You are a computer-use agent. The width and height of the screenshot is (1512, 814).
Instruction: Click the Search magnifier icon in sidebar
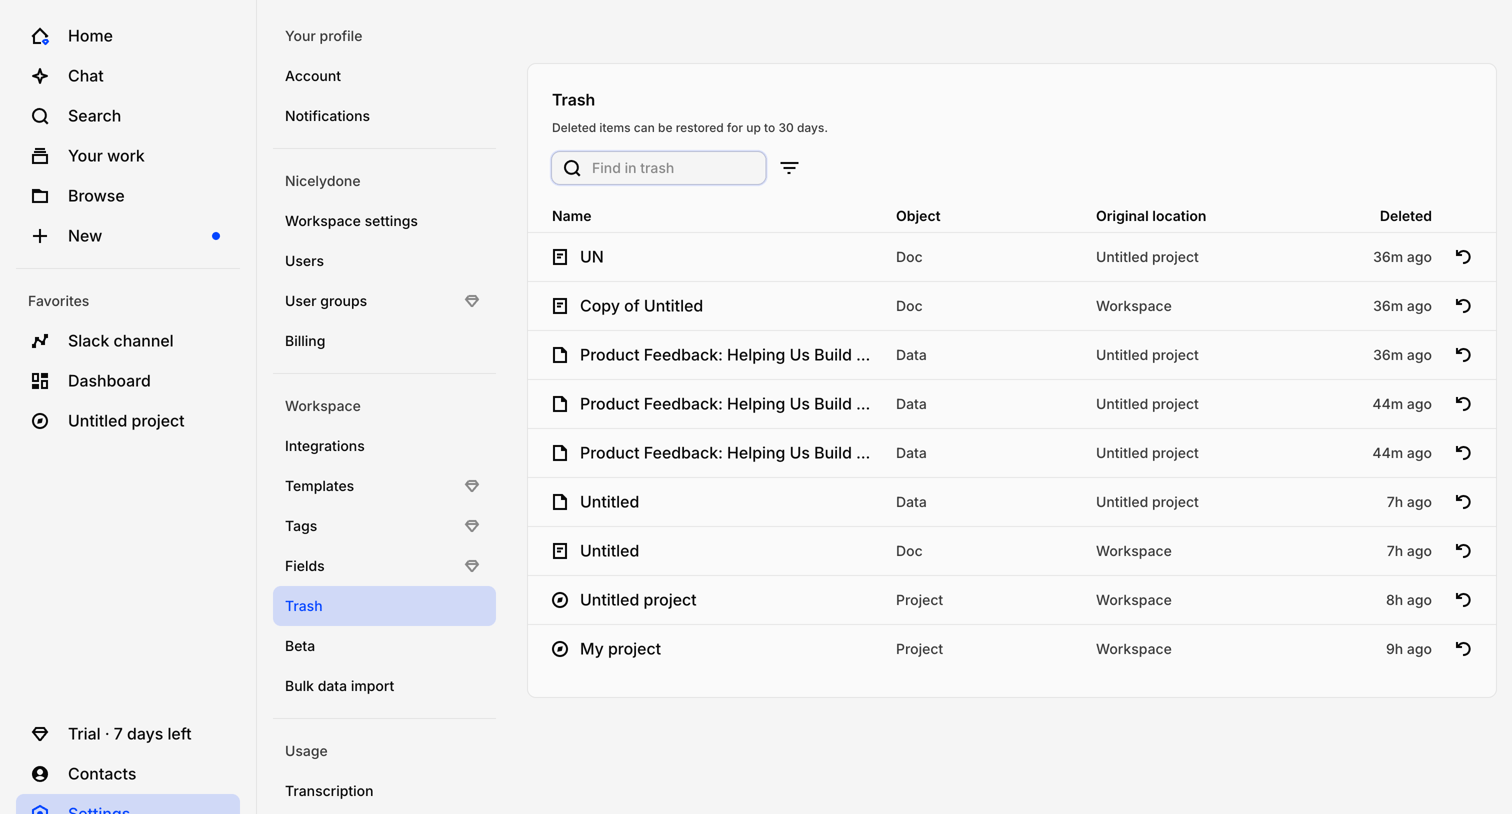40,116
